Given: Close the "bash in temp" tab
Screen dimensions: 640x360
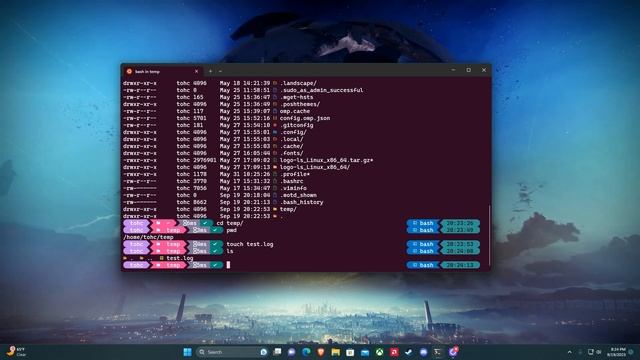Looking at the screenshot, I should pyautogui.click(x=196, y=71).
